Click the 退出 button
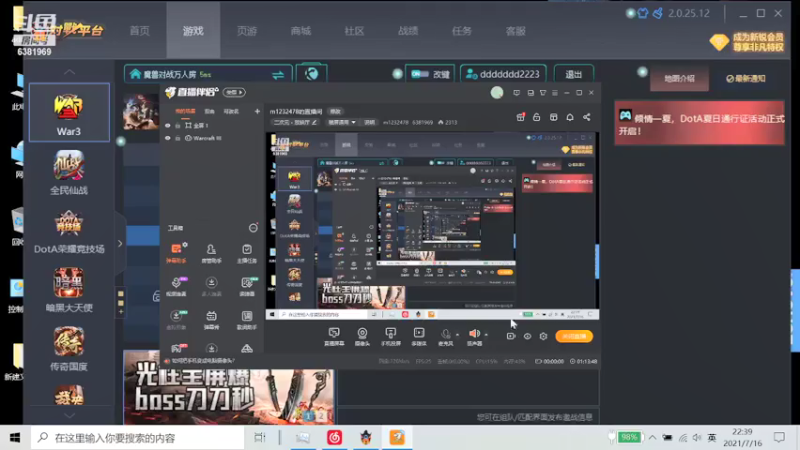This screenshot has height=450, width=800. pyautogui.click(x=573, y=74)
